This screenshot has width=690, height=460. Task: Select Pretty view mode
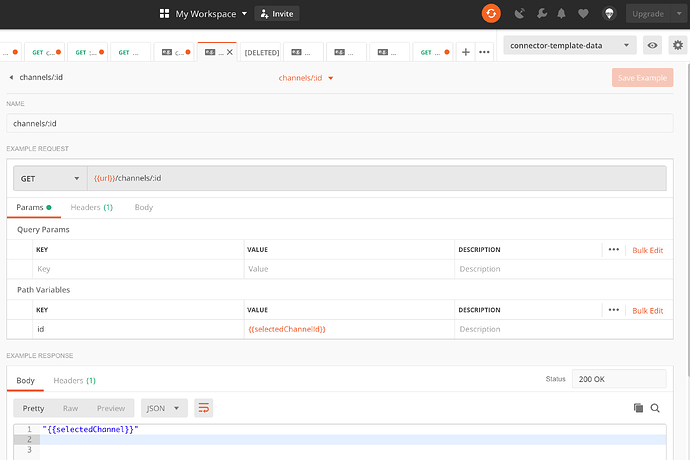(33, 408)
